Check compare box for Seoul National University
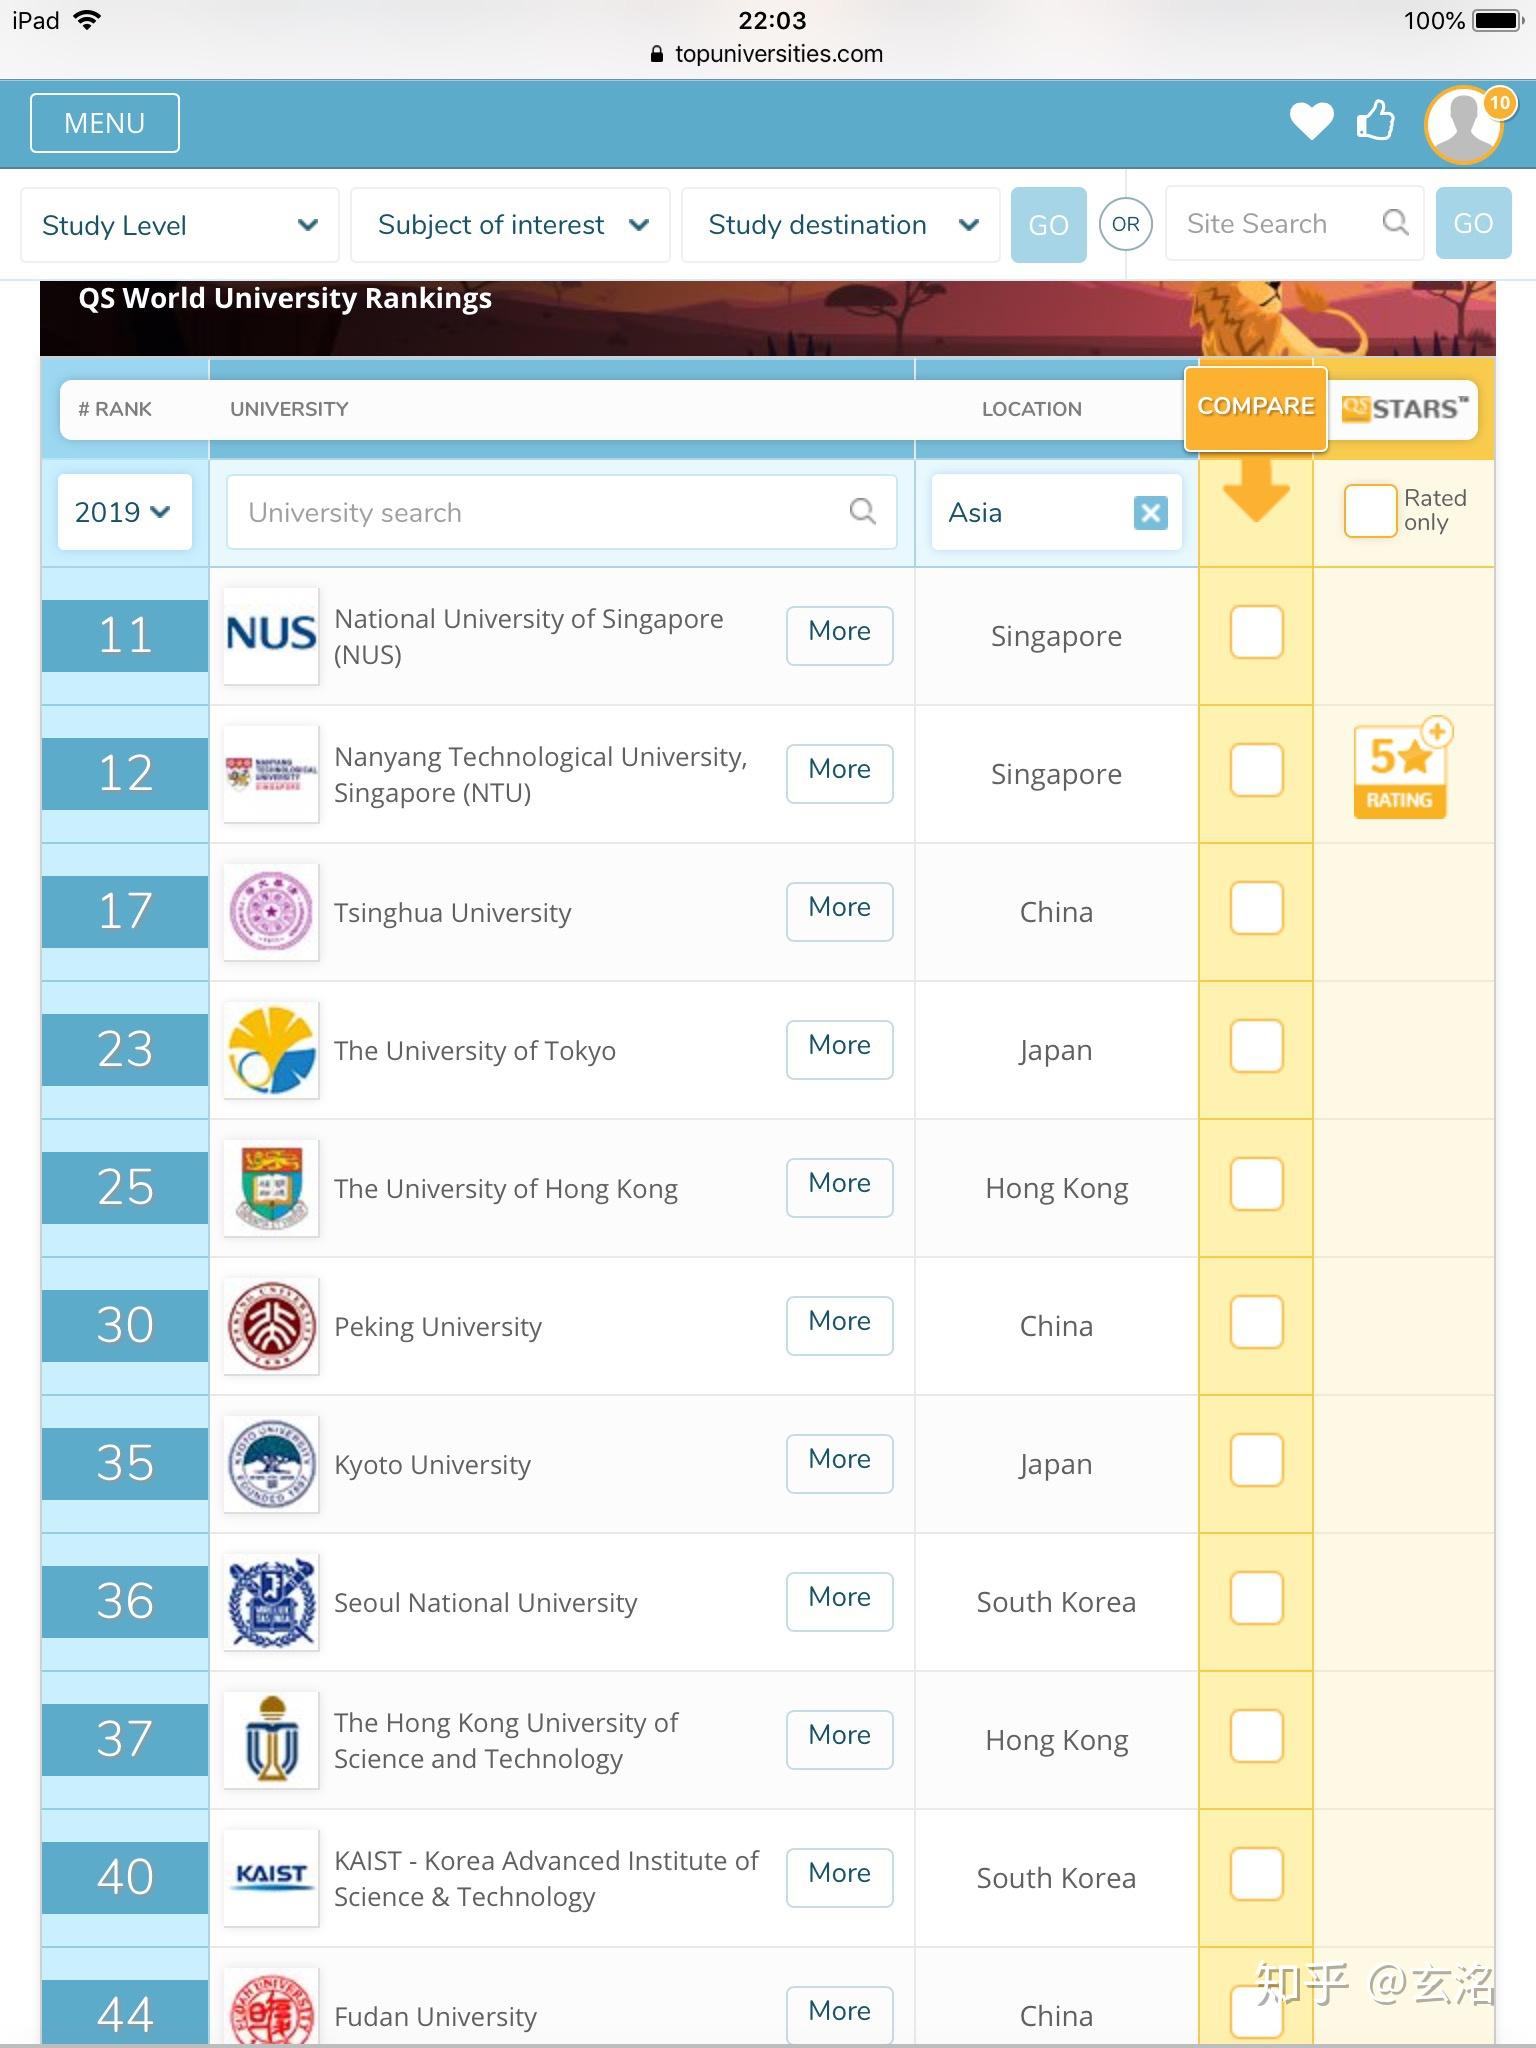 tap(1256, 1598)
